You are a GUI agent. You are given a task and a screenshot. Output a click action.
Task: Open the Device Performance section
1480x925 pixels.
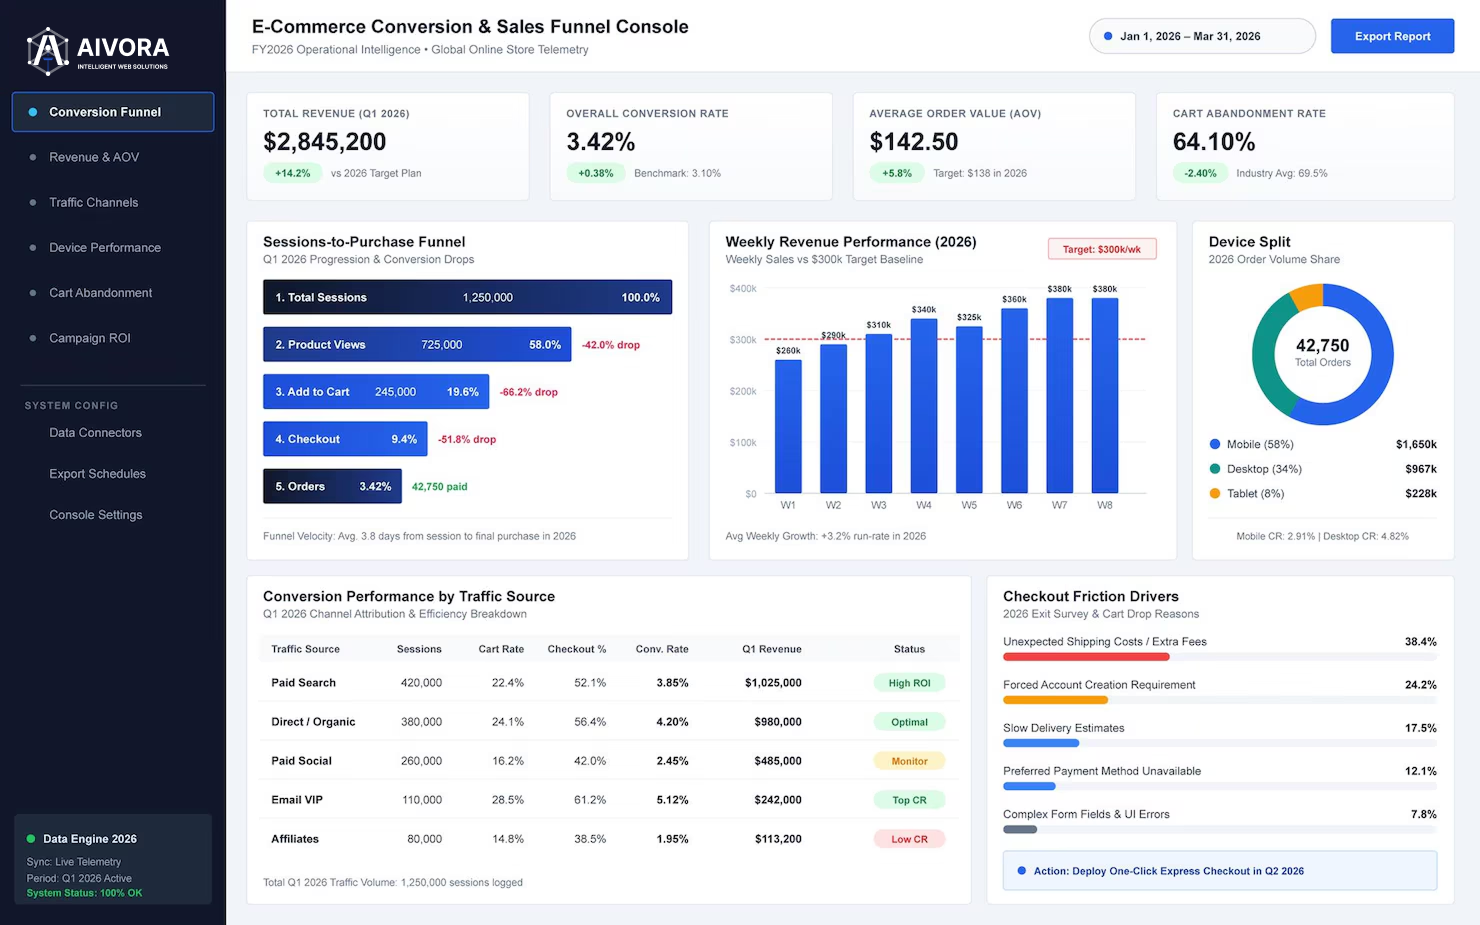tap(105, 247)
